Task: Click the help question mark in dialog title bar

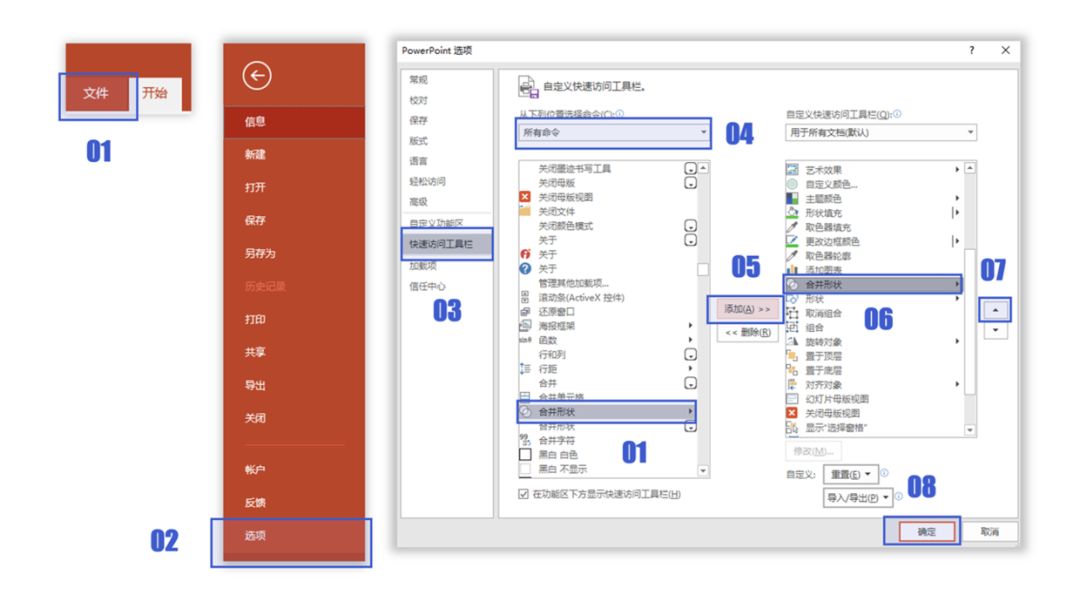Action: click(x=971, y=50)
